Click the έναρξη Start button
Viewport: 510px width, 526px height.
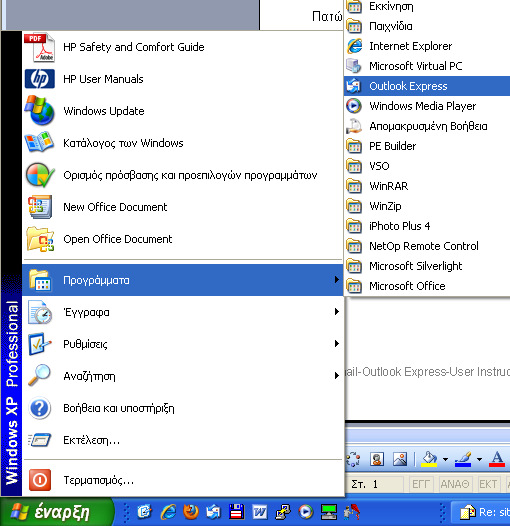(x=56, y=512)
